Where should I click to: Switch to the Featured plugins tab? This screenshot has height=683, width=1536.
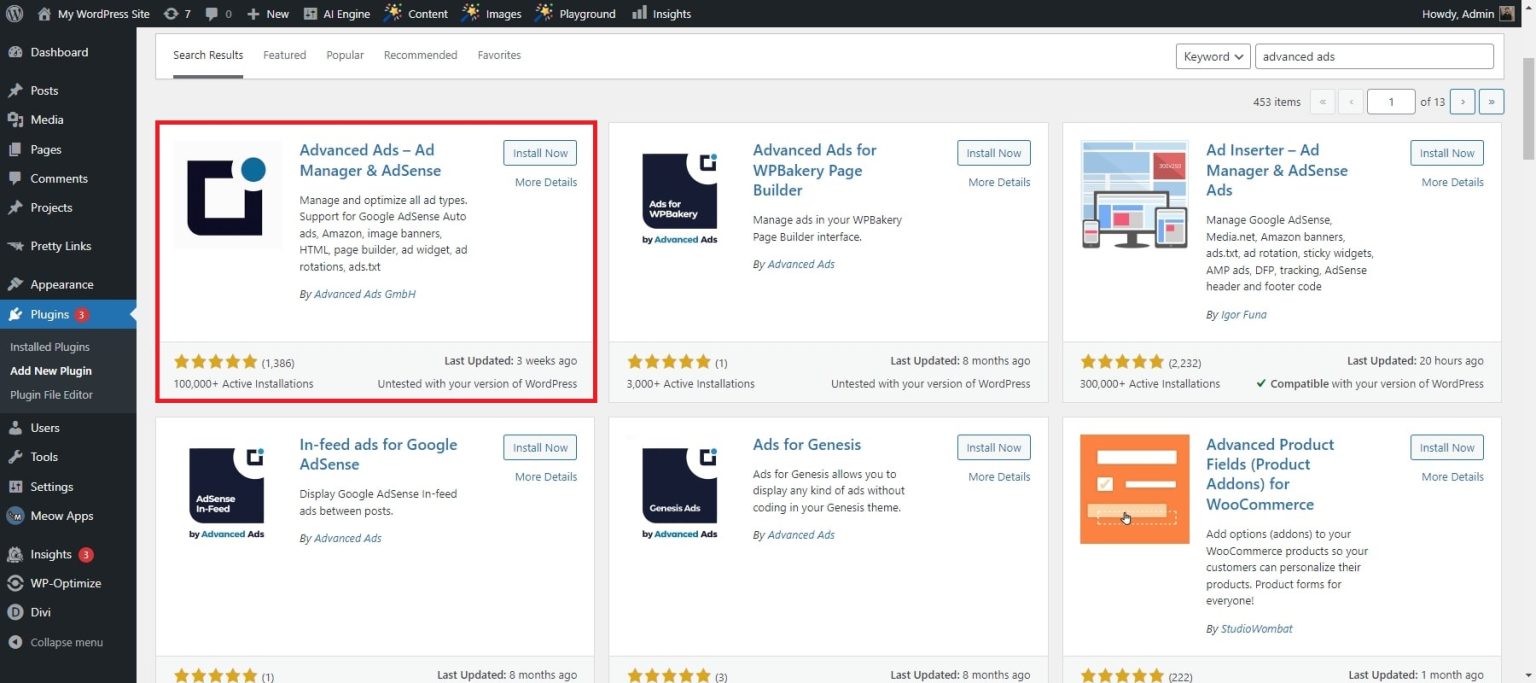pyautogui.click(x=284, y=55)
